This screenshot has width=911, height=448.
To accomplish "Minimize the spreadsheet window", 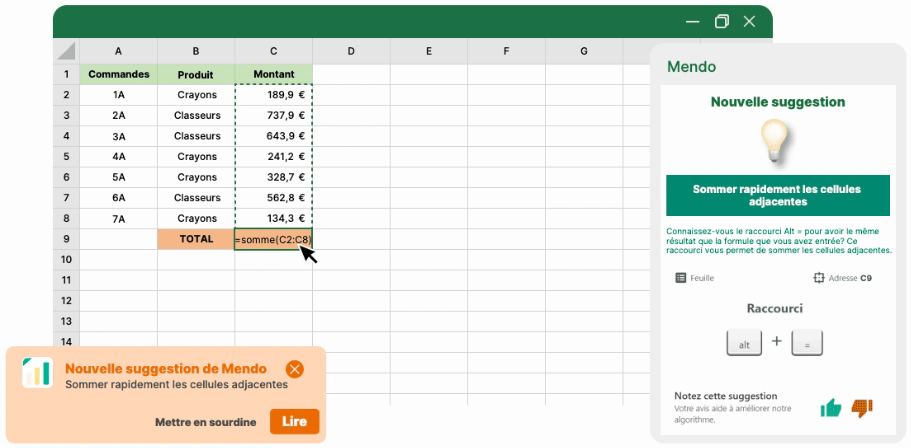I will (x=692, y=21).
